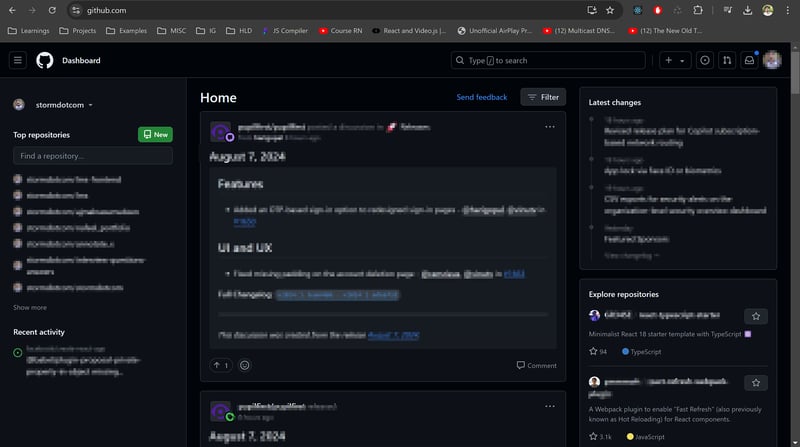This screenshot has height=447, width=800.
Task: Click the GitHub Octocat logo
Action: pos(45,60)
